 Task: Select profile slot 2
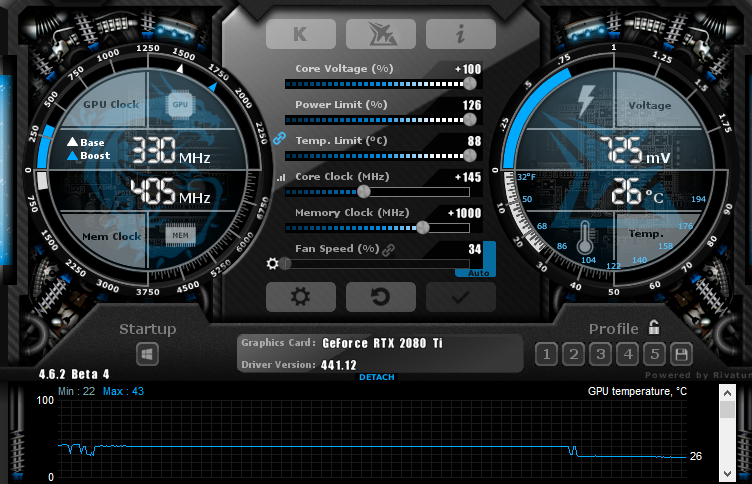[x=573, y=354]
